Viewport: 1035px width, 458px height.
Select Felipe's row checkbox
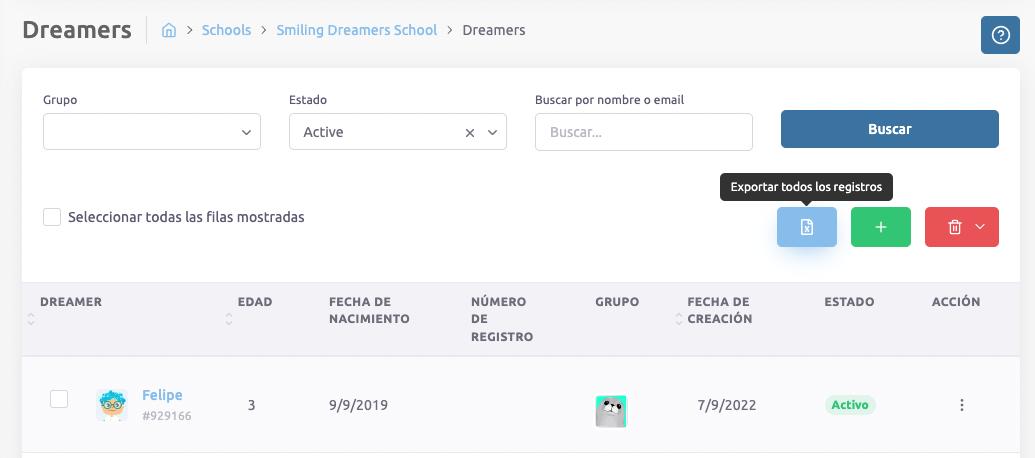[x=59, y=399]
